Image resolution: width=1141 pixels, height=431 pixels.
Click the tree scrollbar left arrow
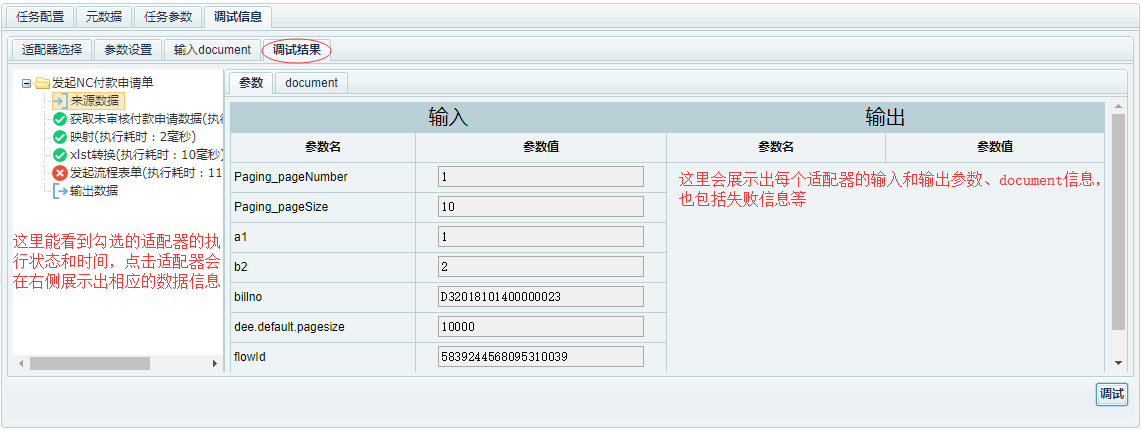pyautogui.click(x=21, y=363)
